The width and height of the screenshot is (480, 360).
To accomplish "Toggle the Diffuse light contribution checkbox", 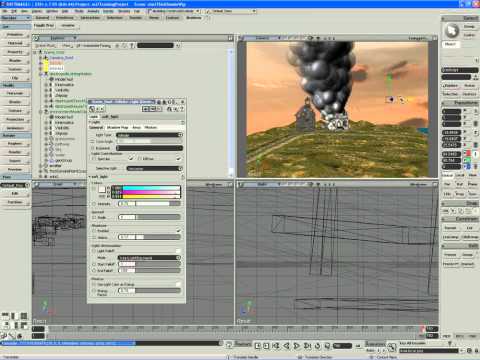I will (x=178, y=159).
